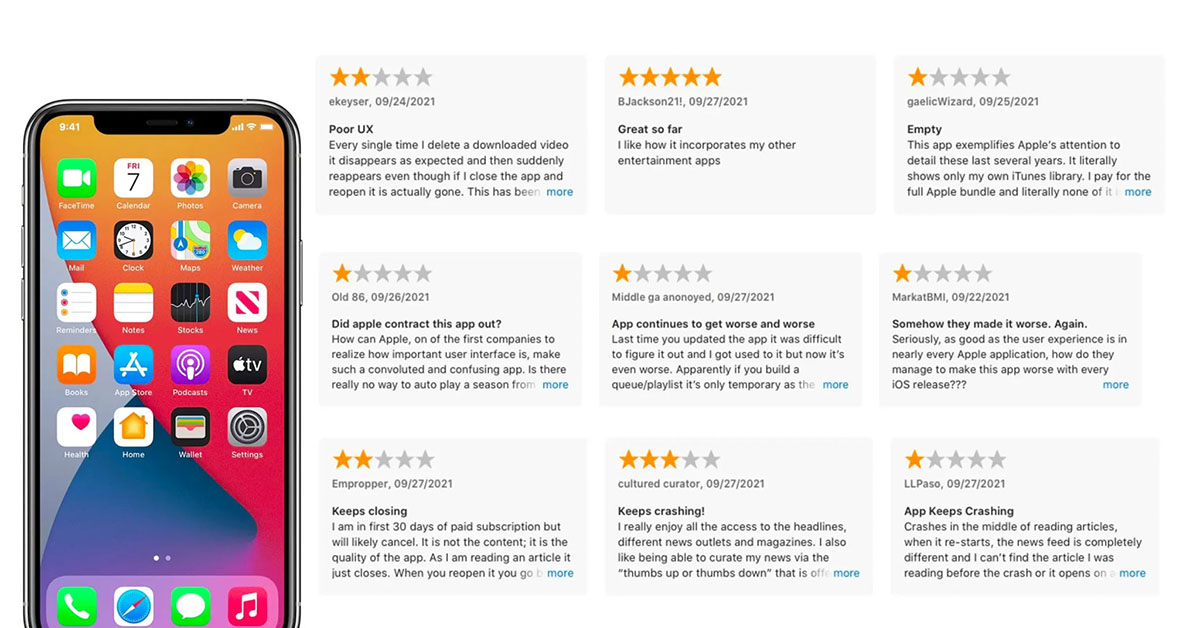The height and width of the screenshot is (628, 1200).
Task: Expand the 'Poor UX' review with more
Action: (560, 192)
